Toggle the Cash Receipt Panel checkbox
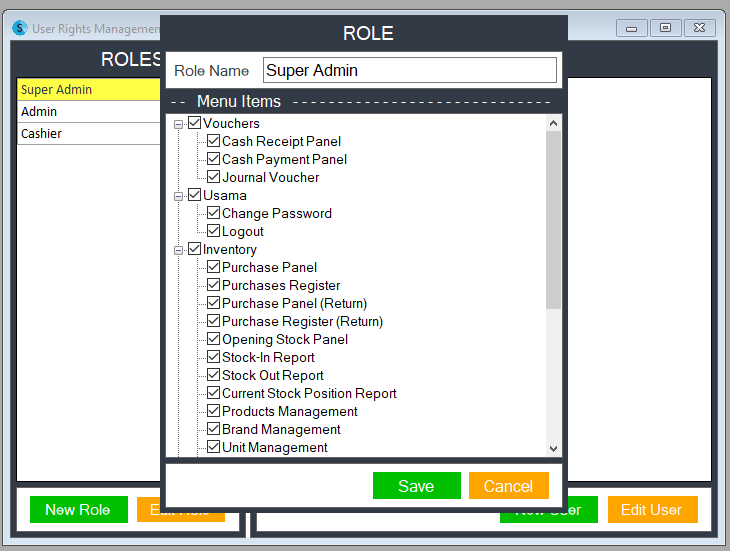The height and width of the screenshot is (551, 730). 213,141
